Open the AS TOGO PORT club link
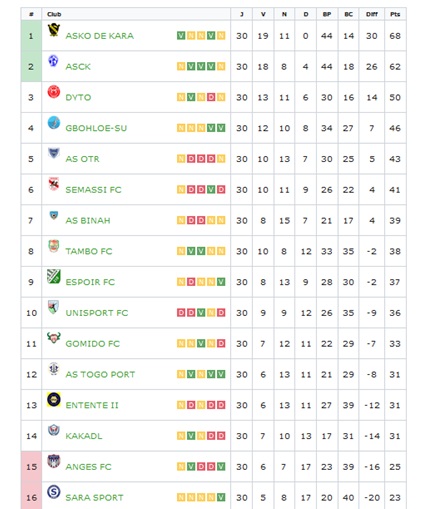This screenshot has width=426, height=509. click(100, 374)
